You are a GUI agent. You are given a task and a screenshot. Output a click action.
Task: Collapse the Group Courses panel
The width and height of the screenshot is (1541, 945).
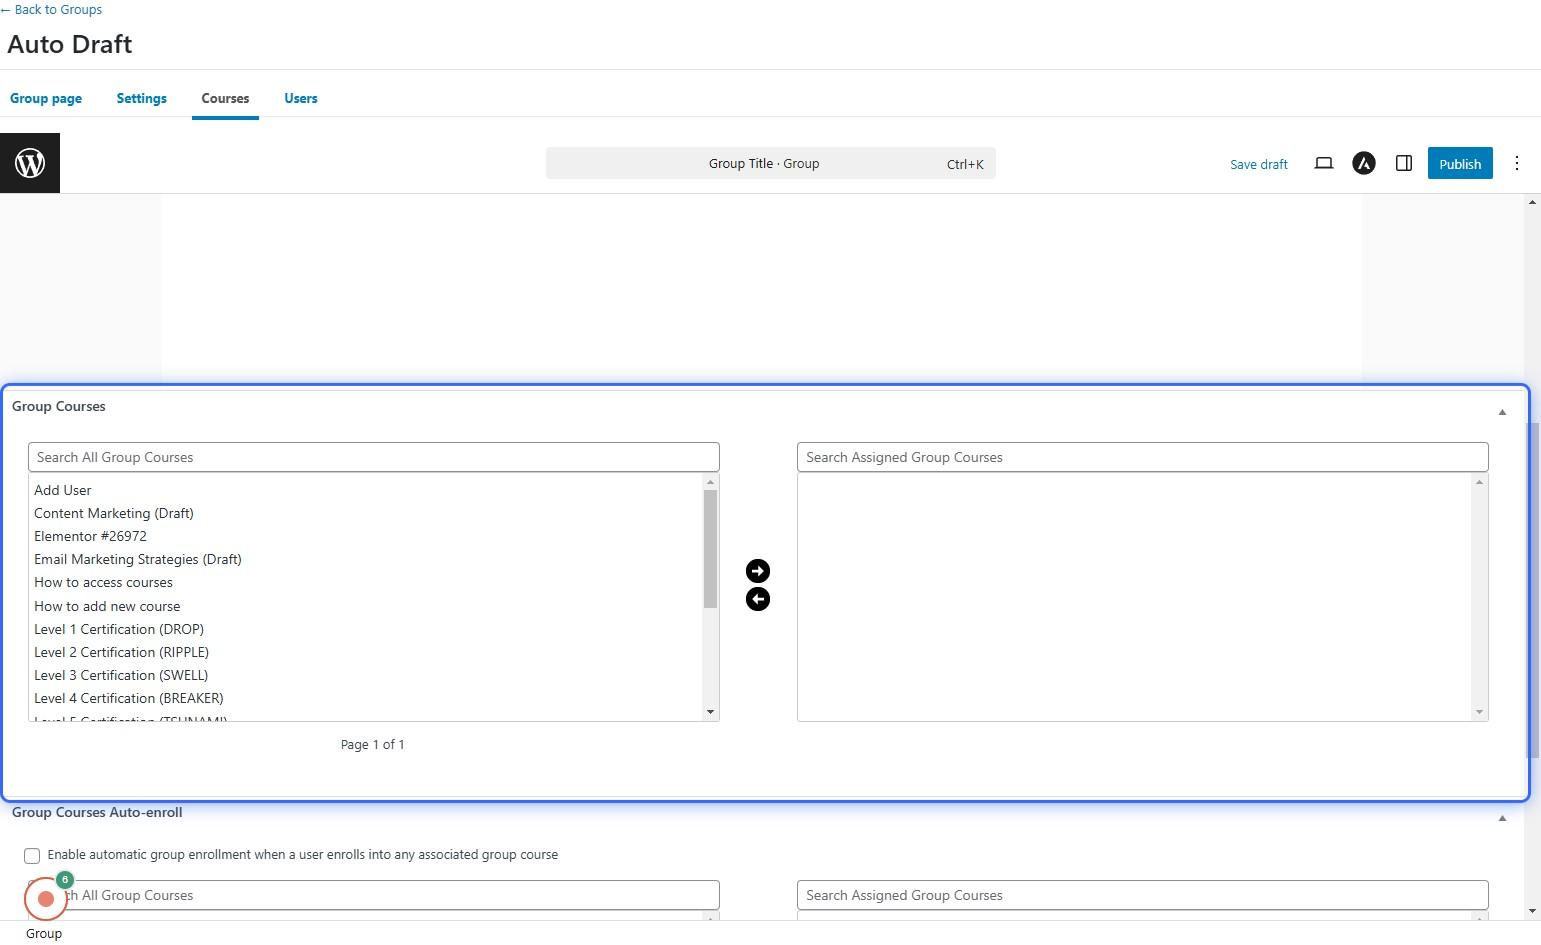(1501, 412)
